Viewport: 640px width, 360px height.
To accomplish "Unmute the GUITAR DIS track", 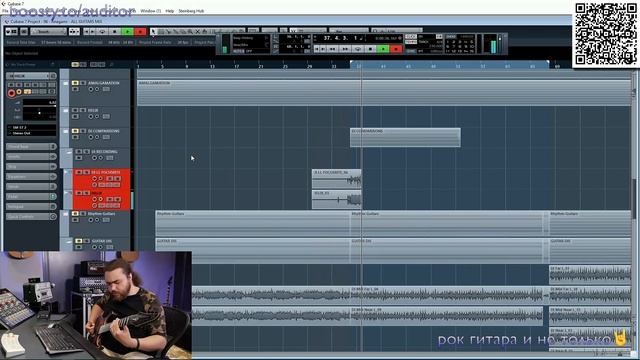I will pyautogui.click(x=79, y=241).
